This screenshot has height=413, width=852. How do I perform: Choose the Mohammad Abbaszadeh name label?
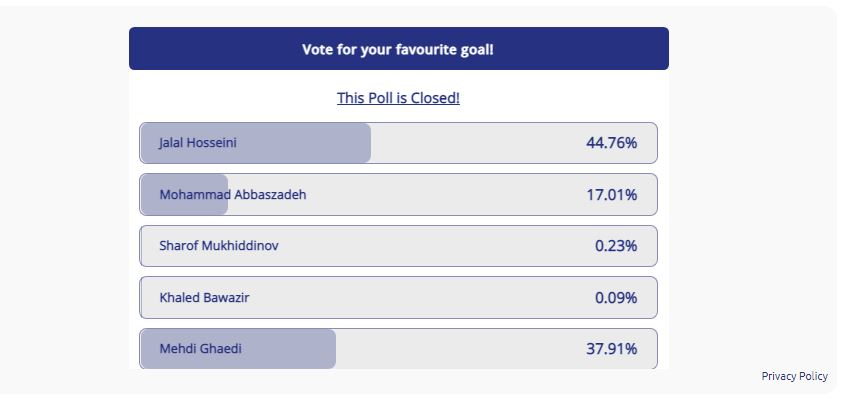[x=233, y=195]
